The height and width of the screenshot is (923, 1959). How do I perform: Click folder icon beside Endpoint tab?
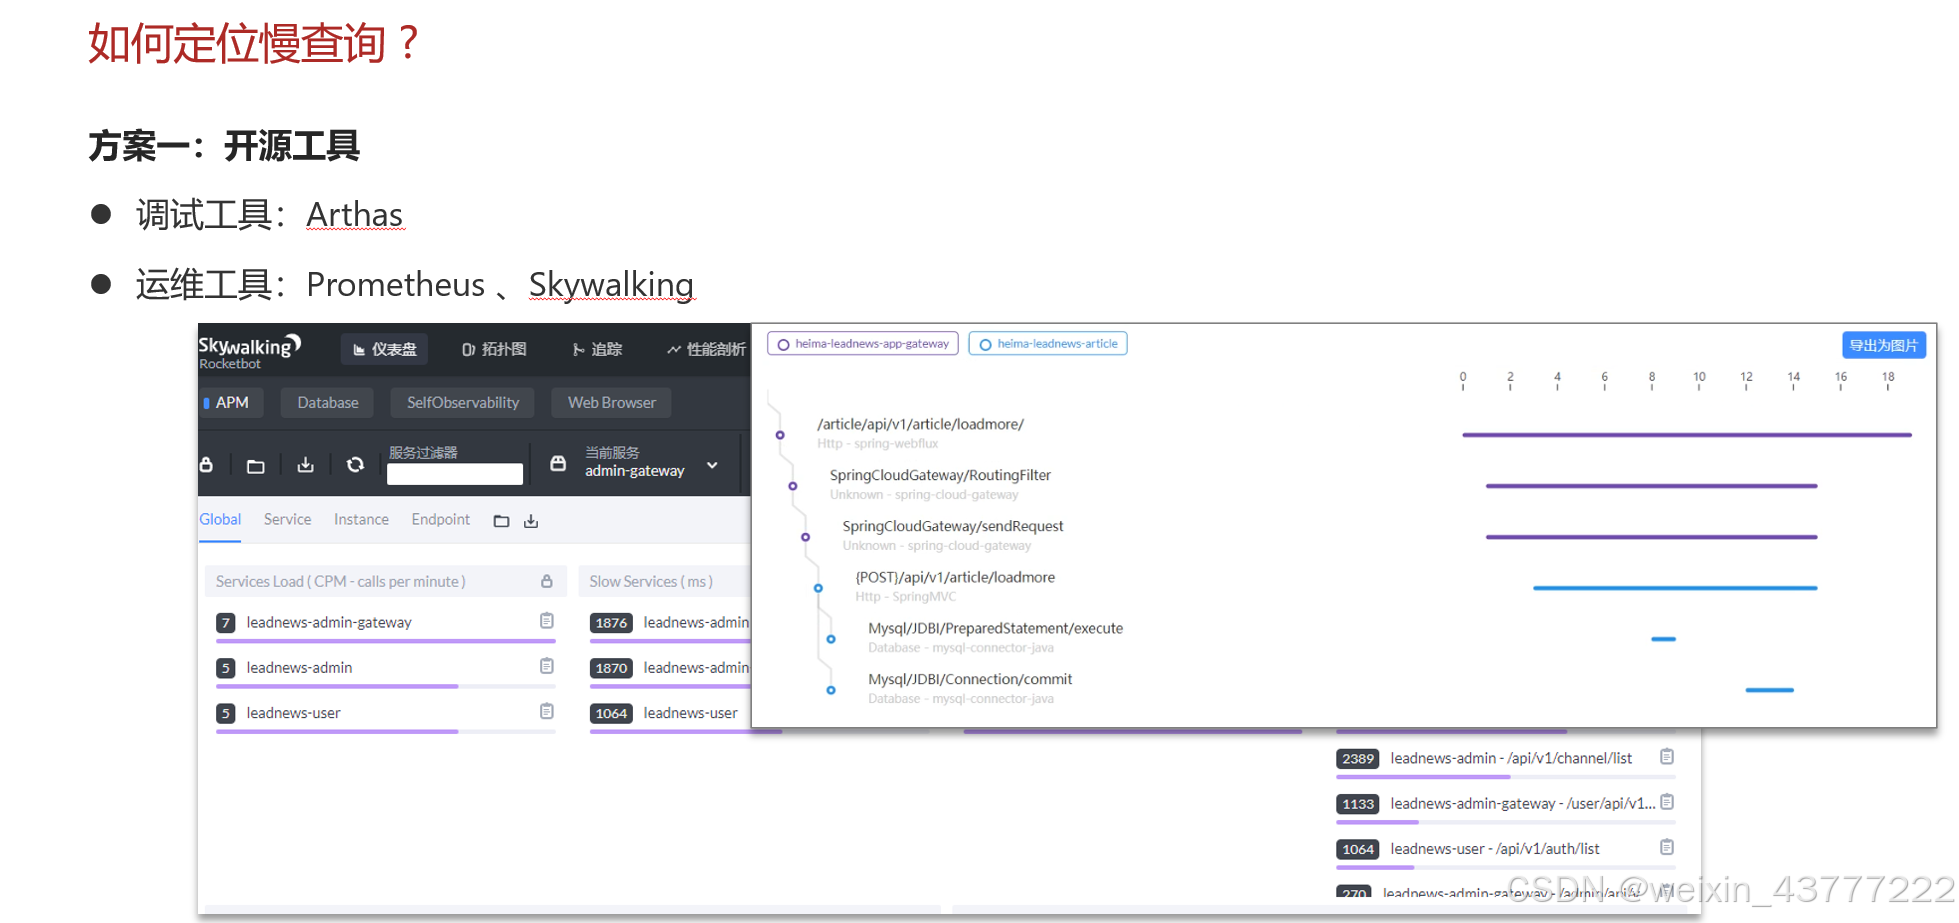tap(502, 521)
